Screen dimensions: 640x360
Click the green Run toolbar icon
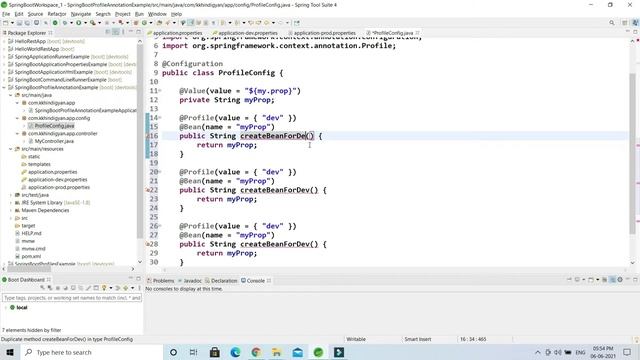coord(79,23)
